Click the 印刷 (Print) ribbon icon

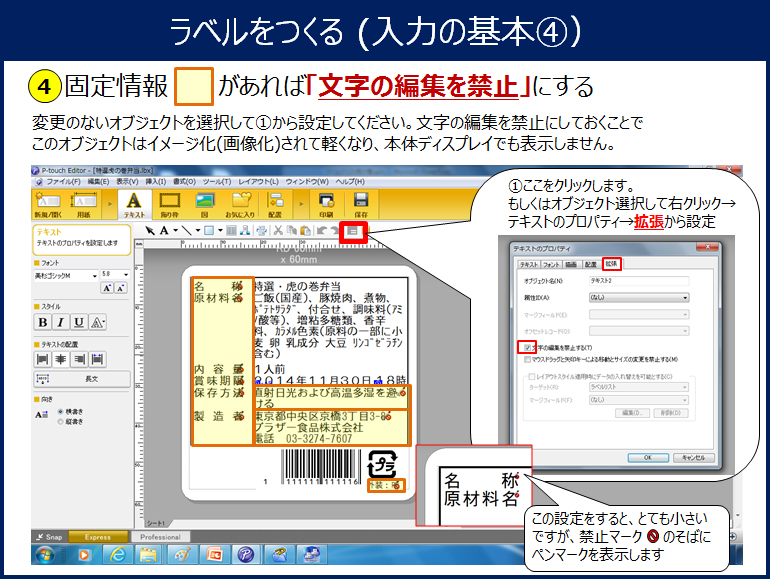(x=326, y=204)
